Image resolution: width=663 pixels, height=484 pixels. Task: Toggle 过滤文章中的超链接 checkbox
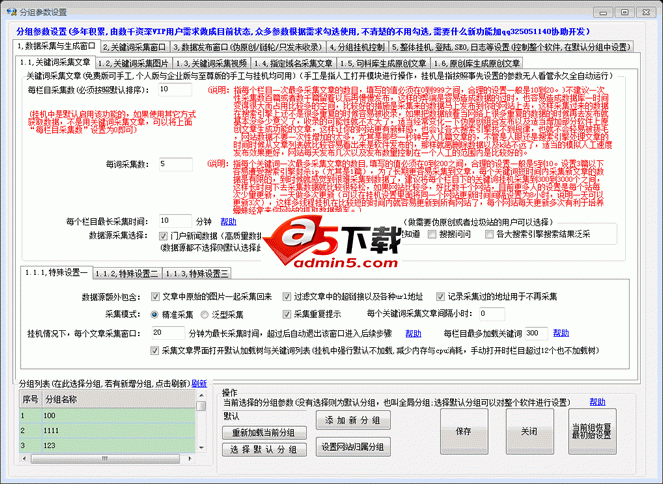[x=287, y=297]
